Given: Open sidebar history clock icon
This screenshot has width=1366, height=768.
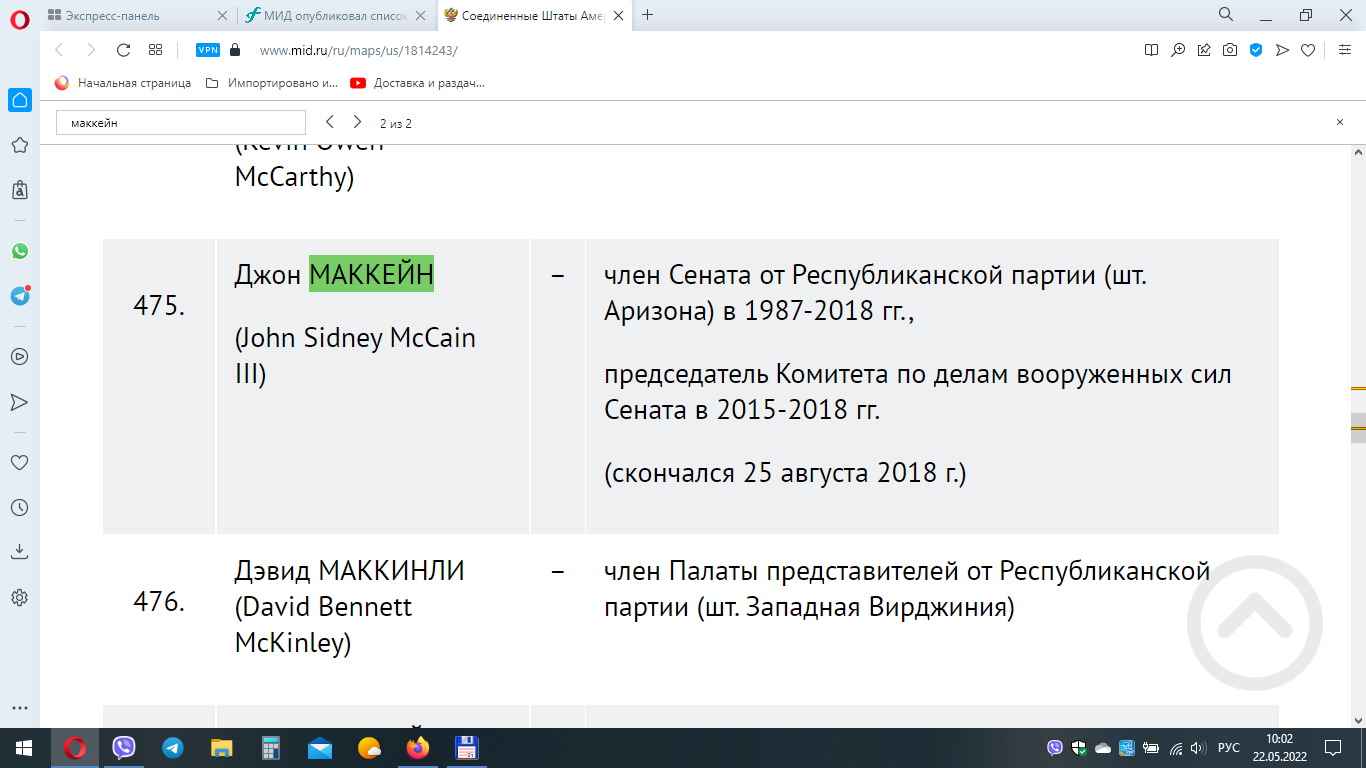Looking at the screenshot, I should [x=19, y=507].
